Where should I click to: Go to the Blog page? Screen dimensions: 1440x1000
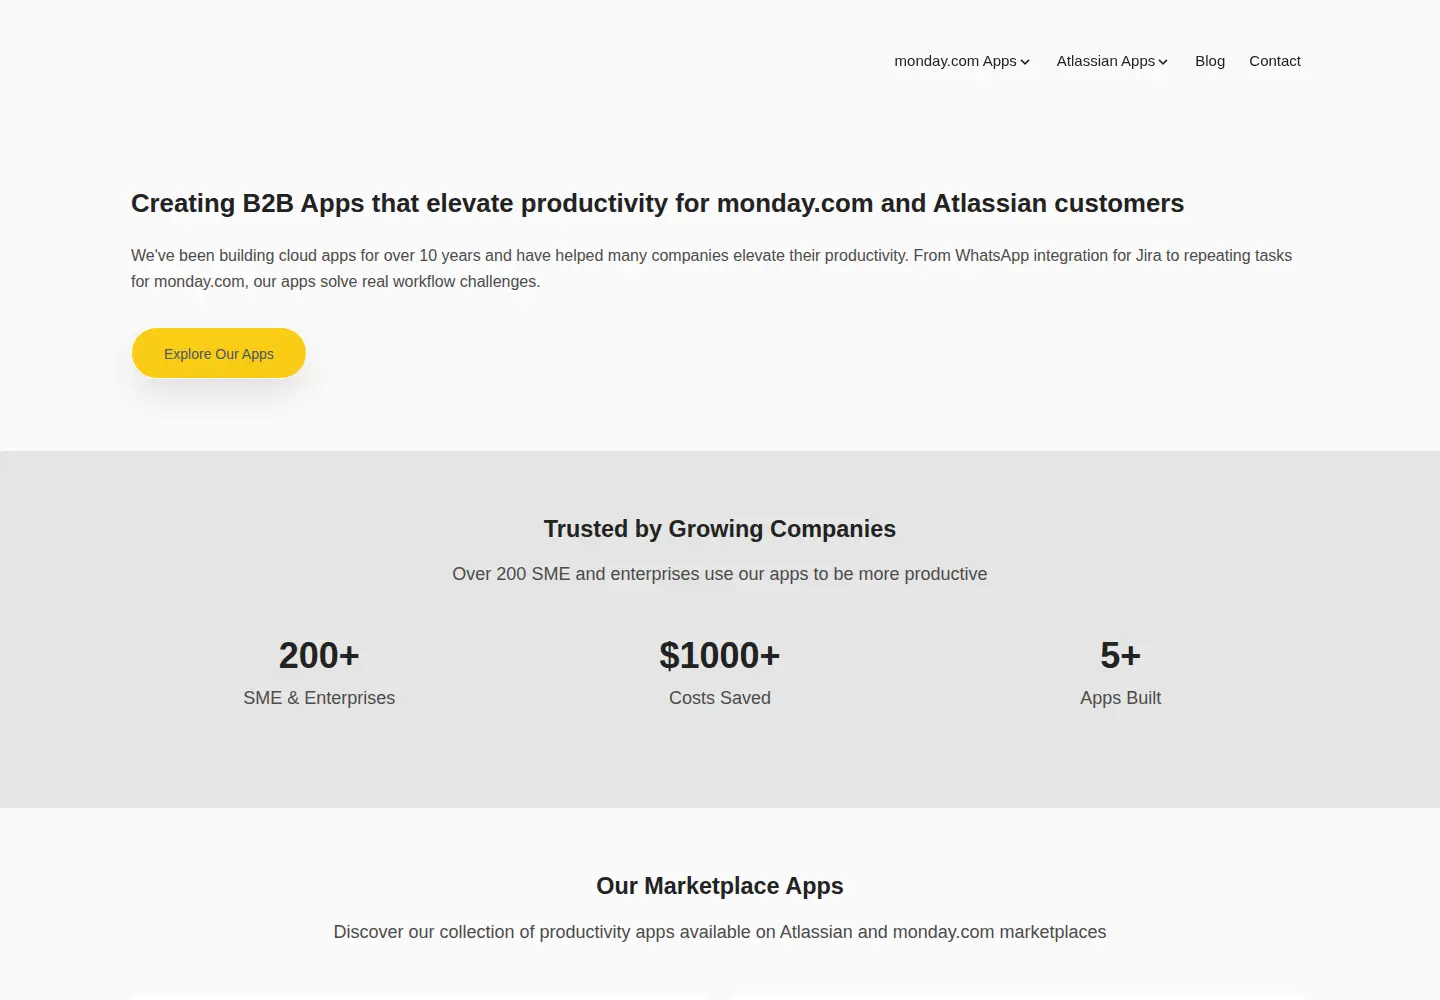click(1210, 61)
